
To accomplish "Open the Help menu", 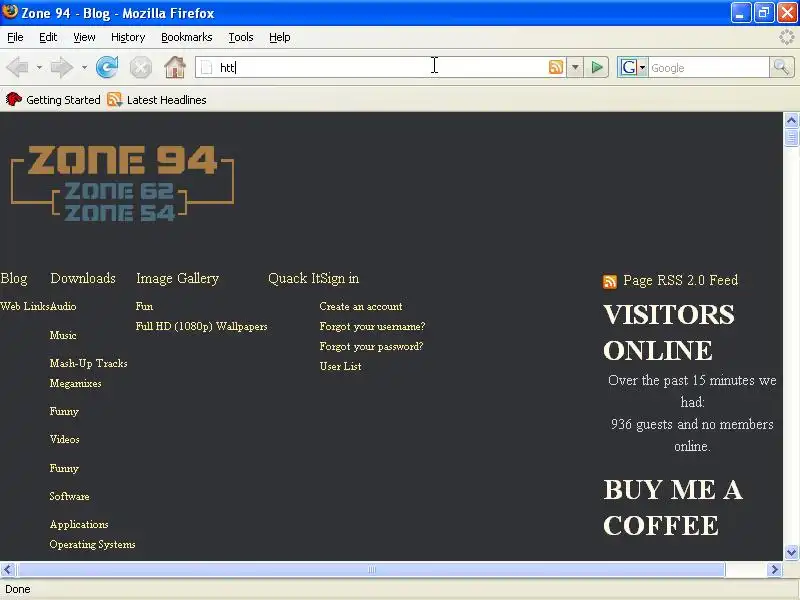I will click(x=280, y=37).
